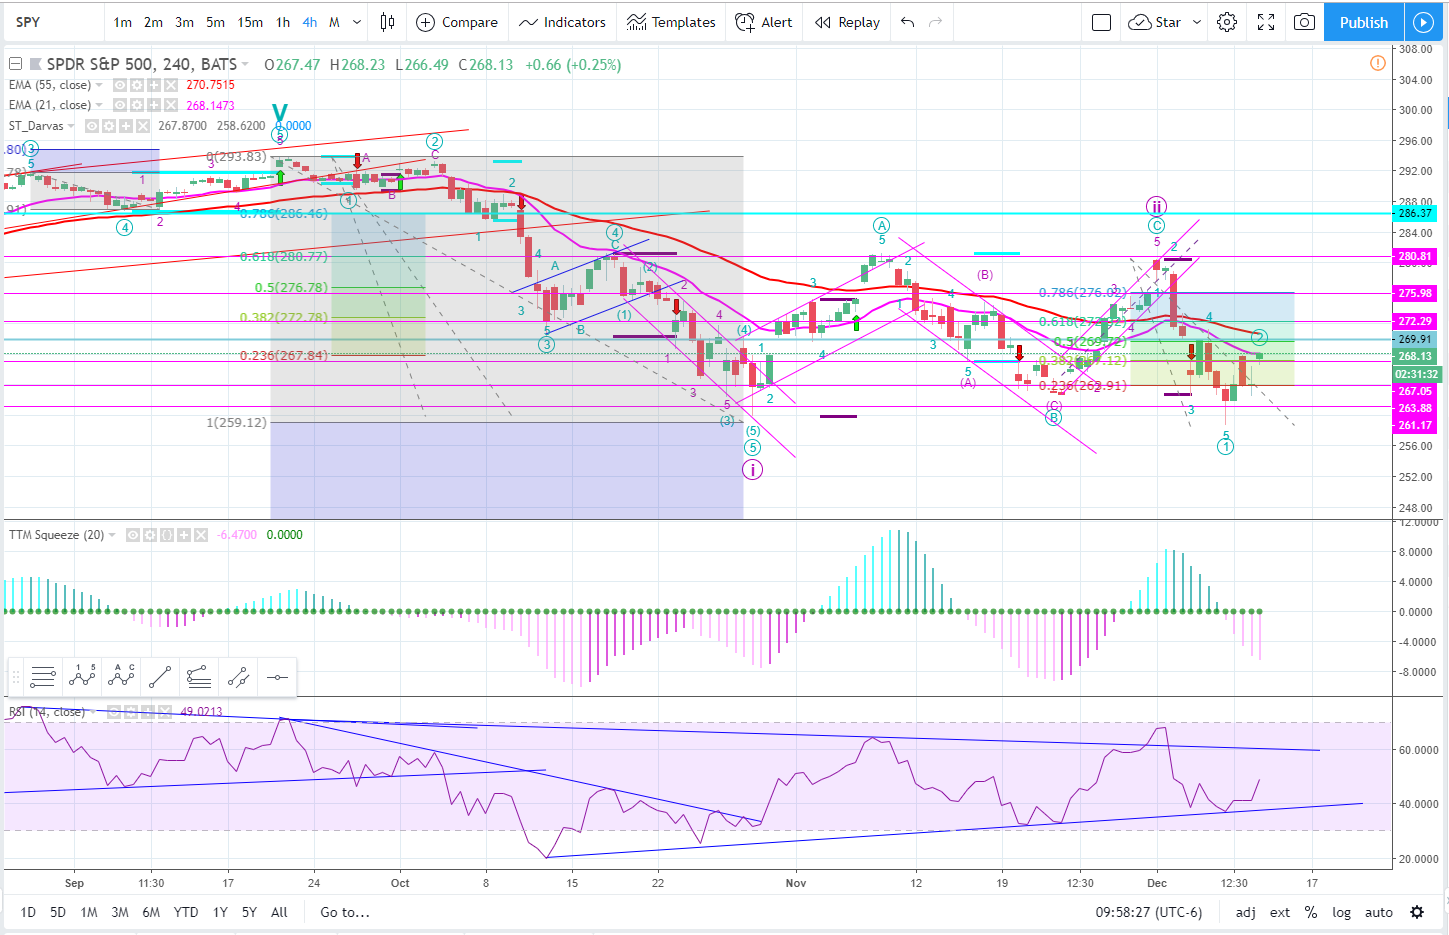Open the indicator Templates menu

click(671, 22)
